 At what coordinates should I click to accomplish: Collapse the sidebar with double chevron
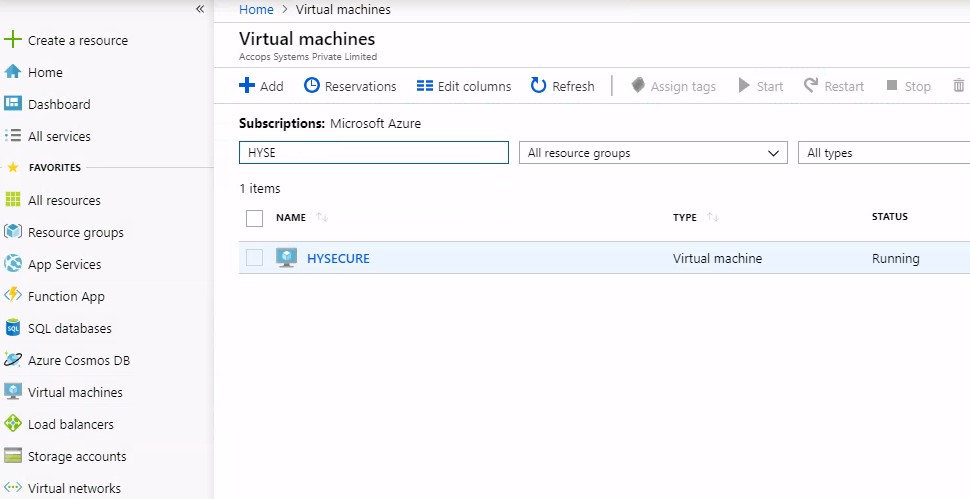pos(200,9)
